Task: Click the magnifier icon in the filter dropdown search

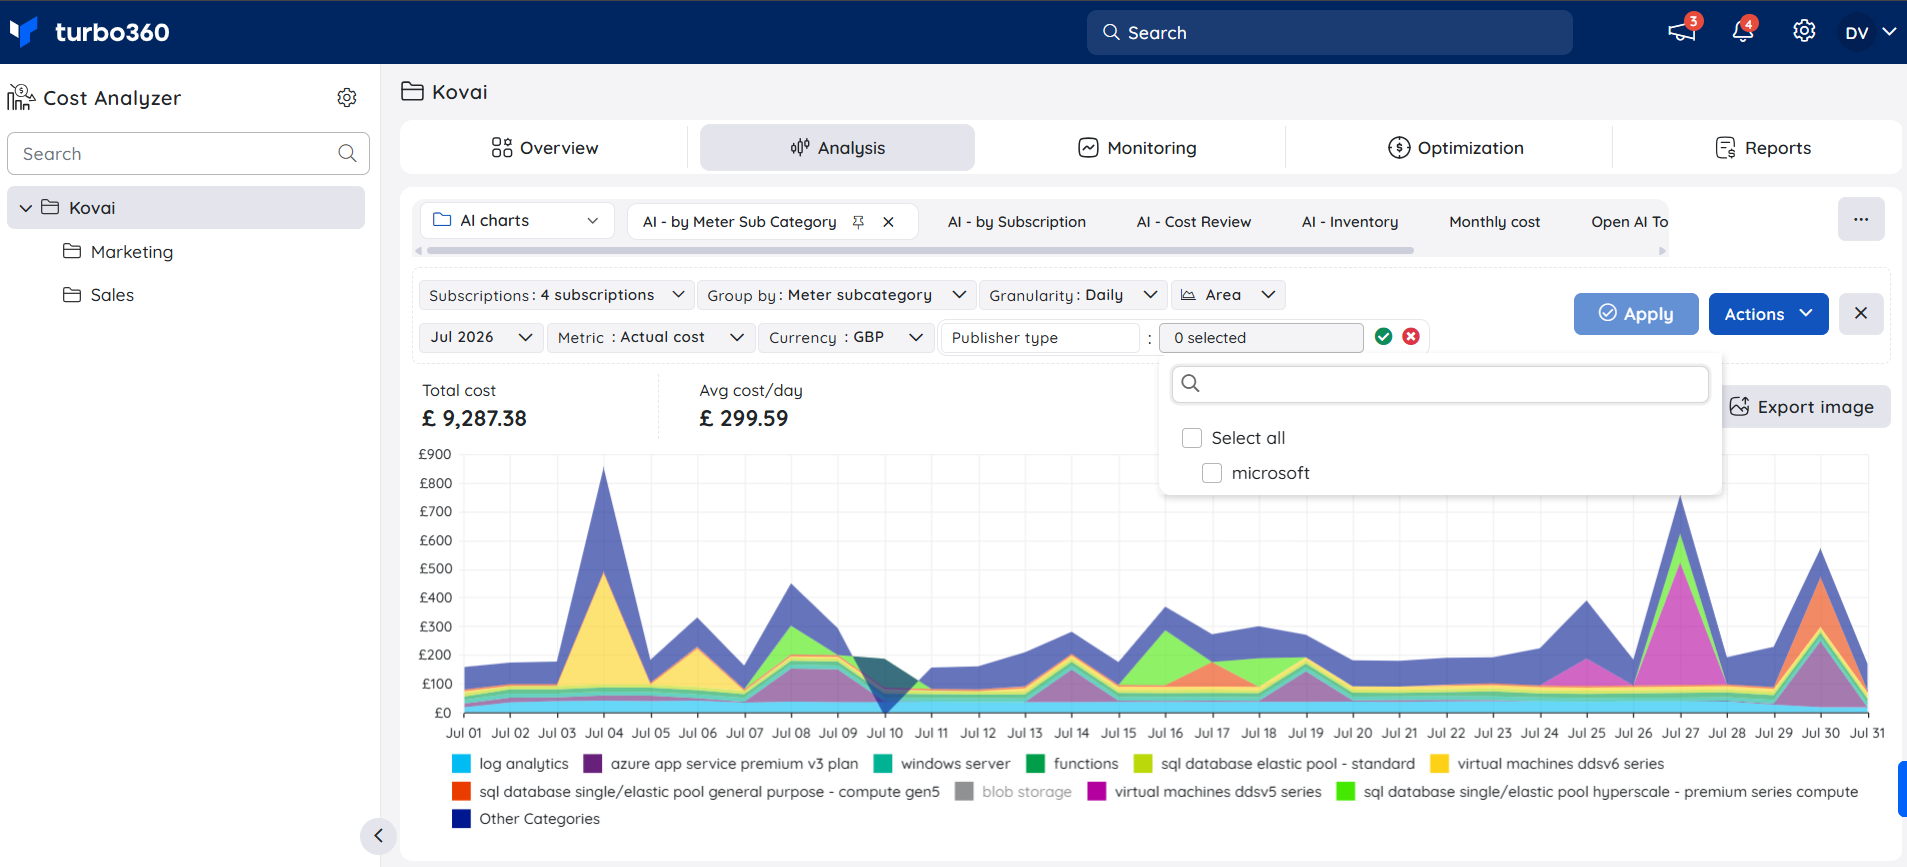Action: click(1190, 384)
